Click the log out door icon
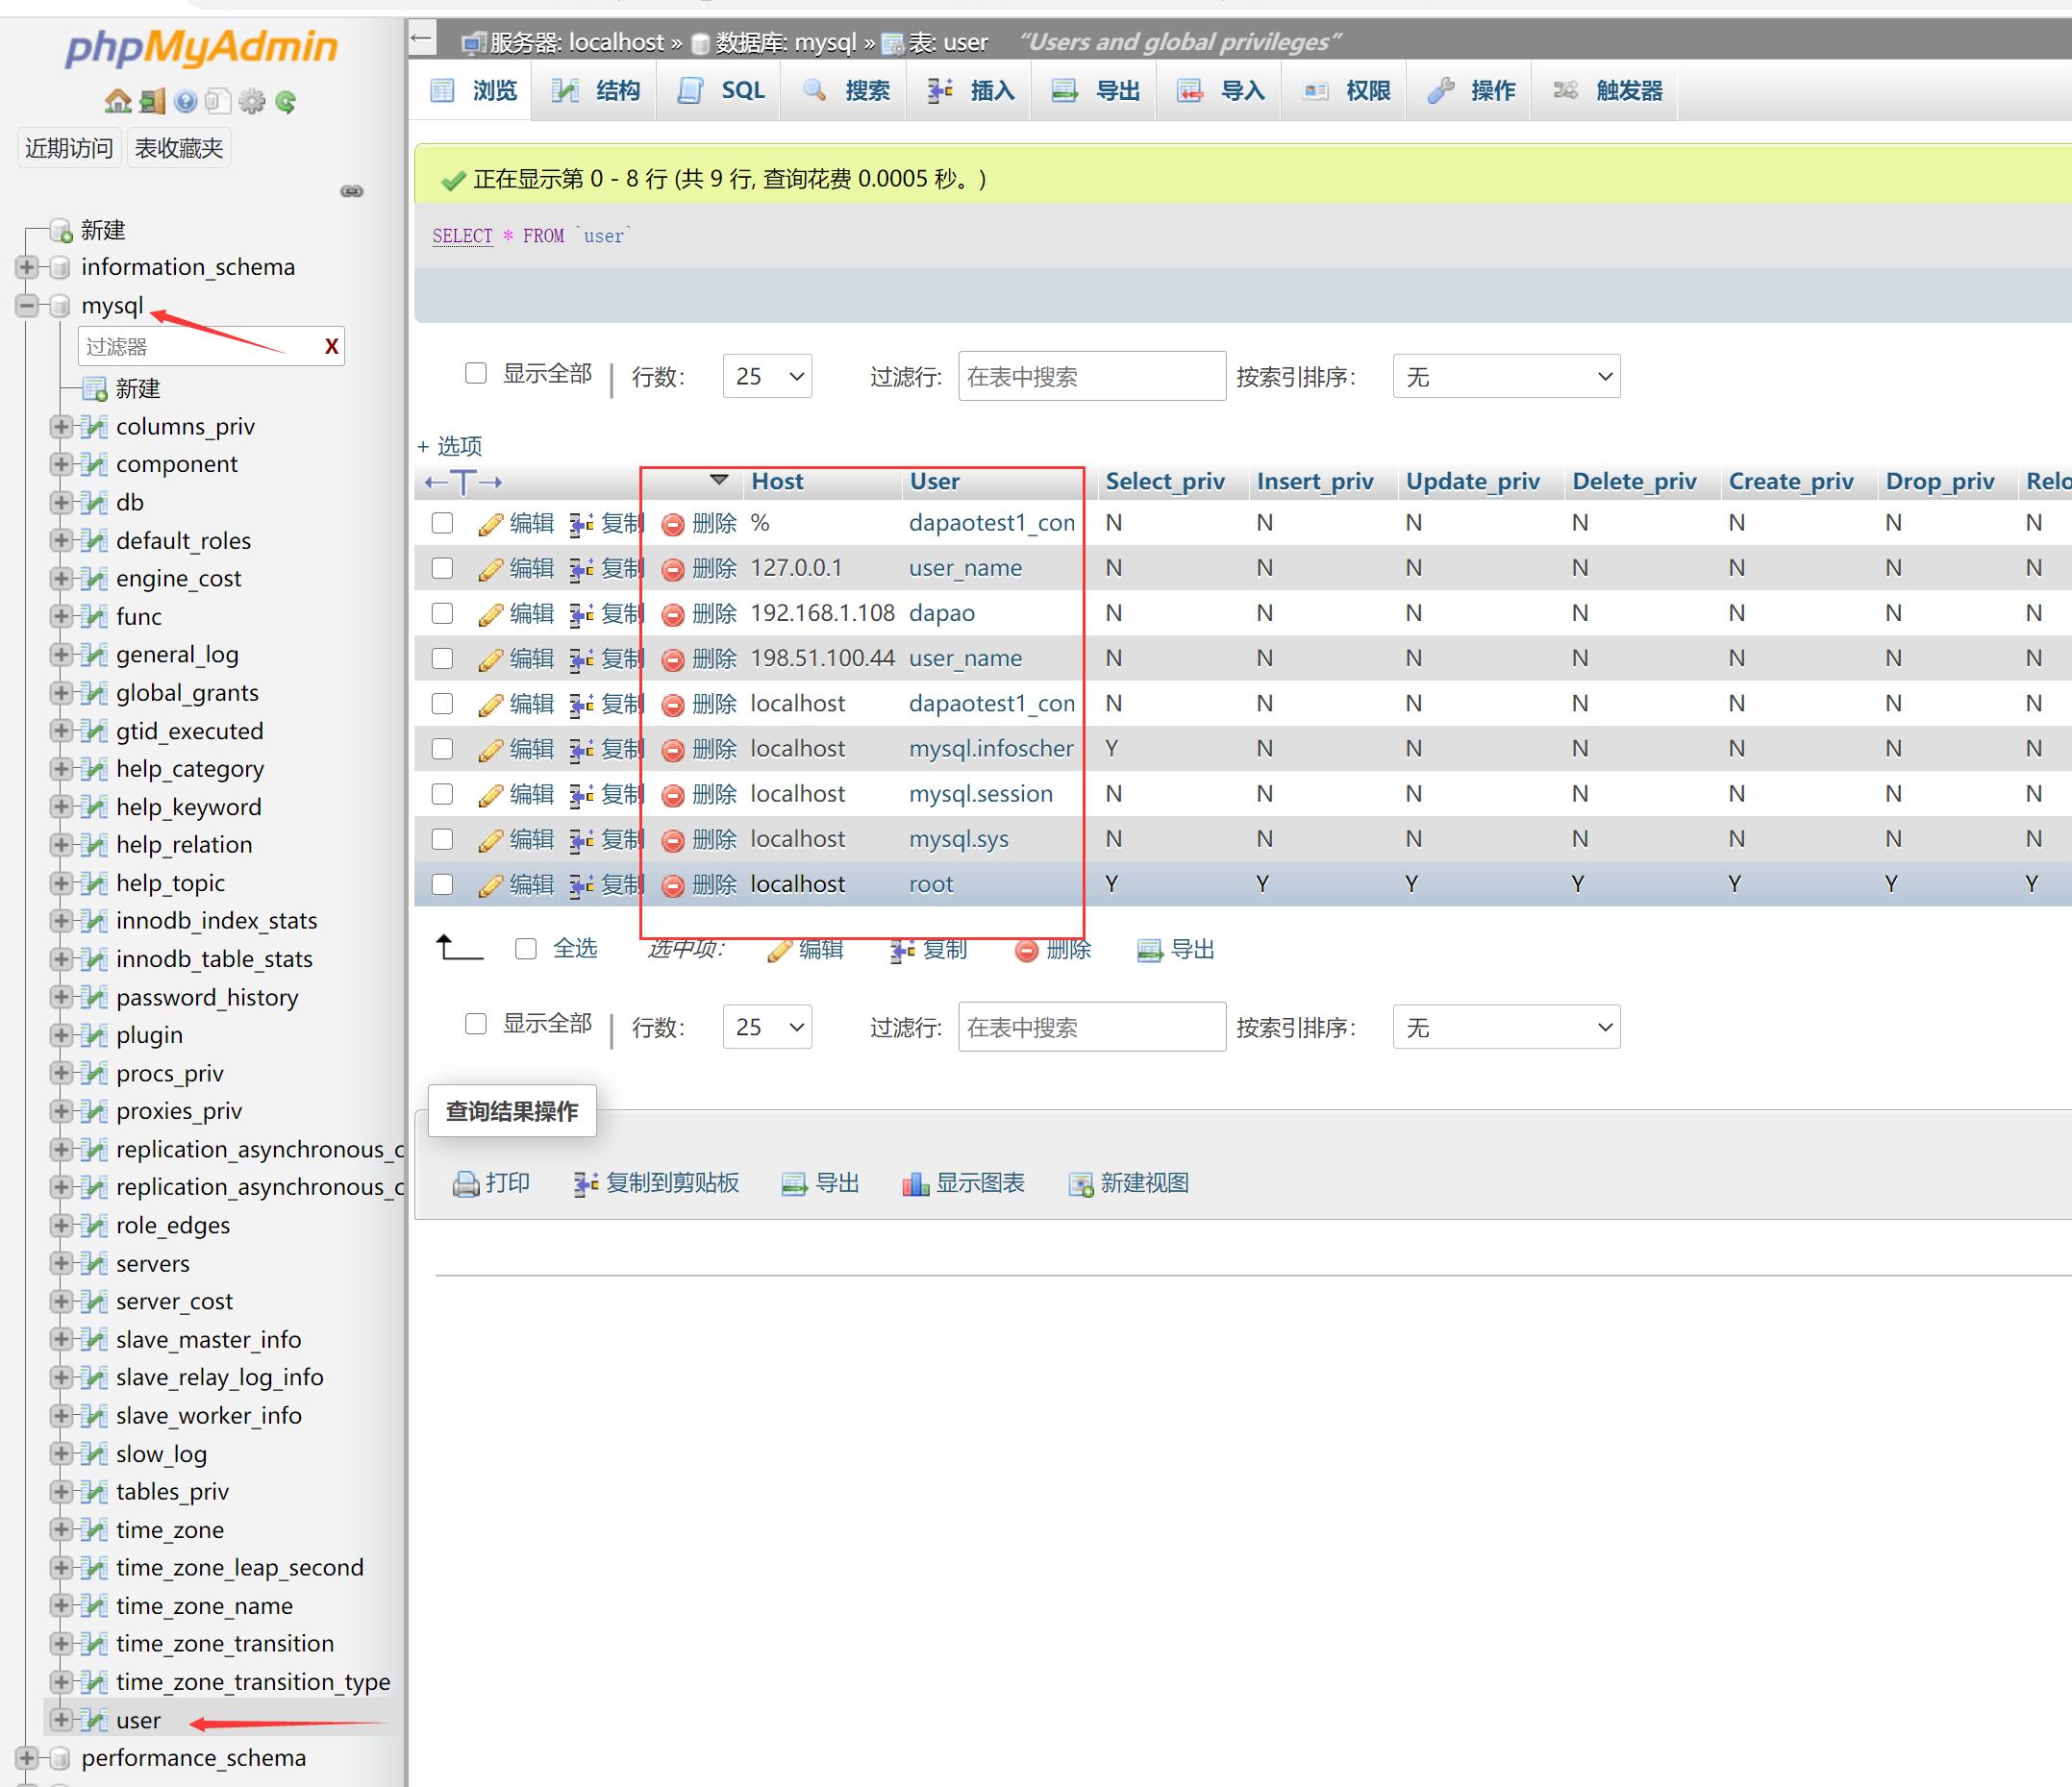Viewport: 2072px width, 1787px height. tap(152, 101)
